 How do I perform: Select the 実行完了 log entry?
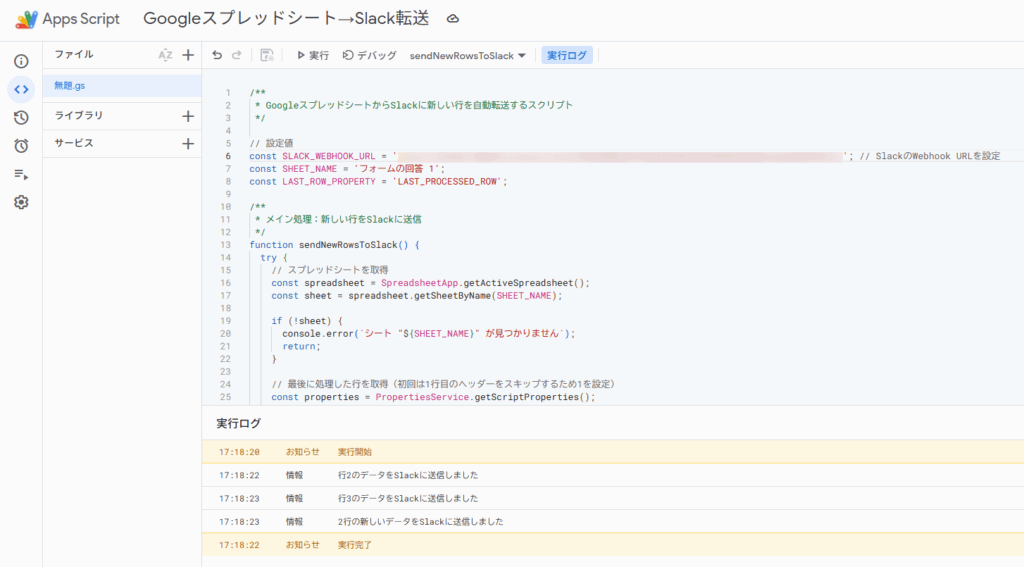613,545
